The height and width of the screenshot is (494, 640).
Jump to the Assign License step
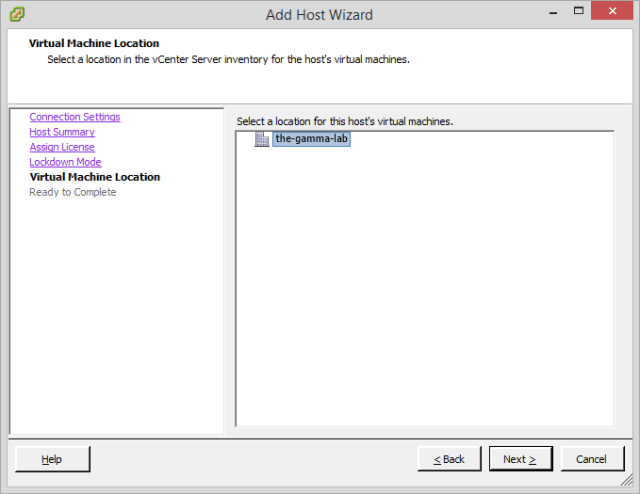pyautogui.click(x=62, y=147)
